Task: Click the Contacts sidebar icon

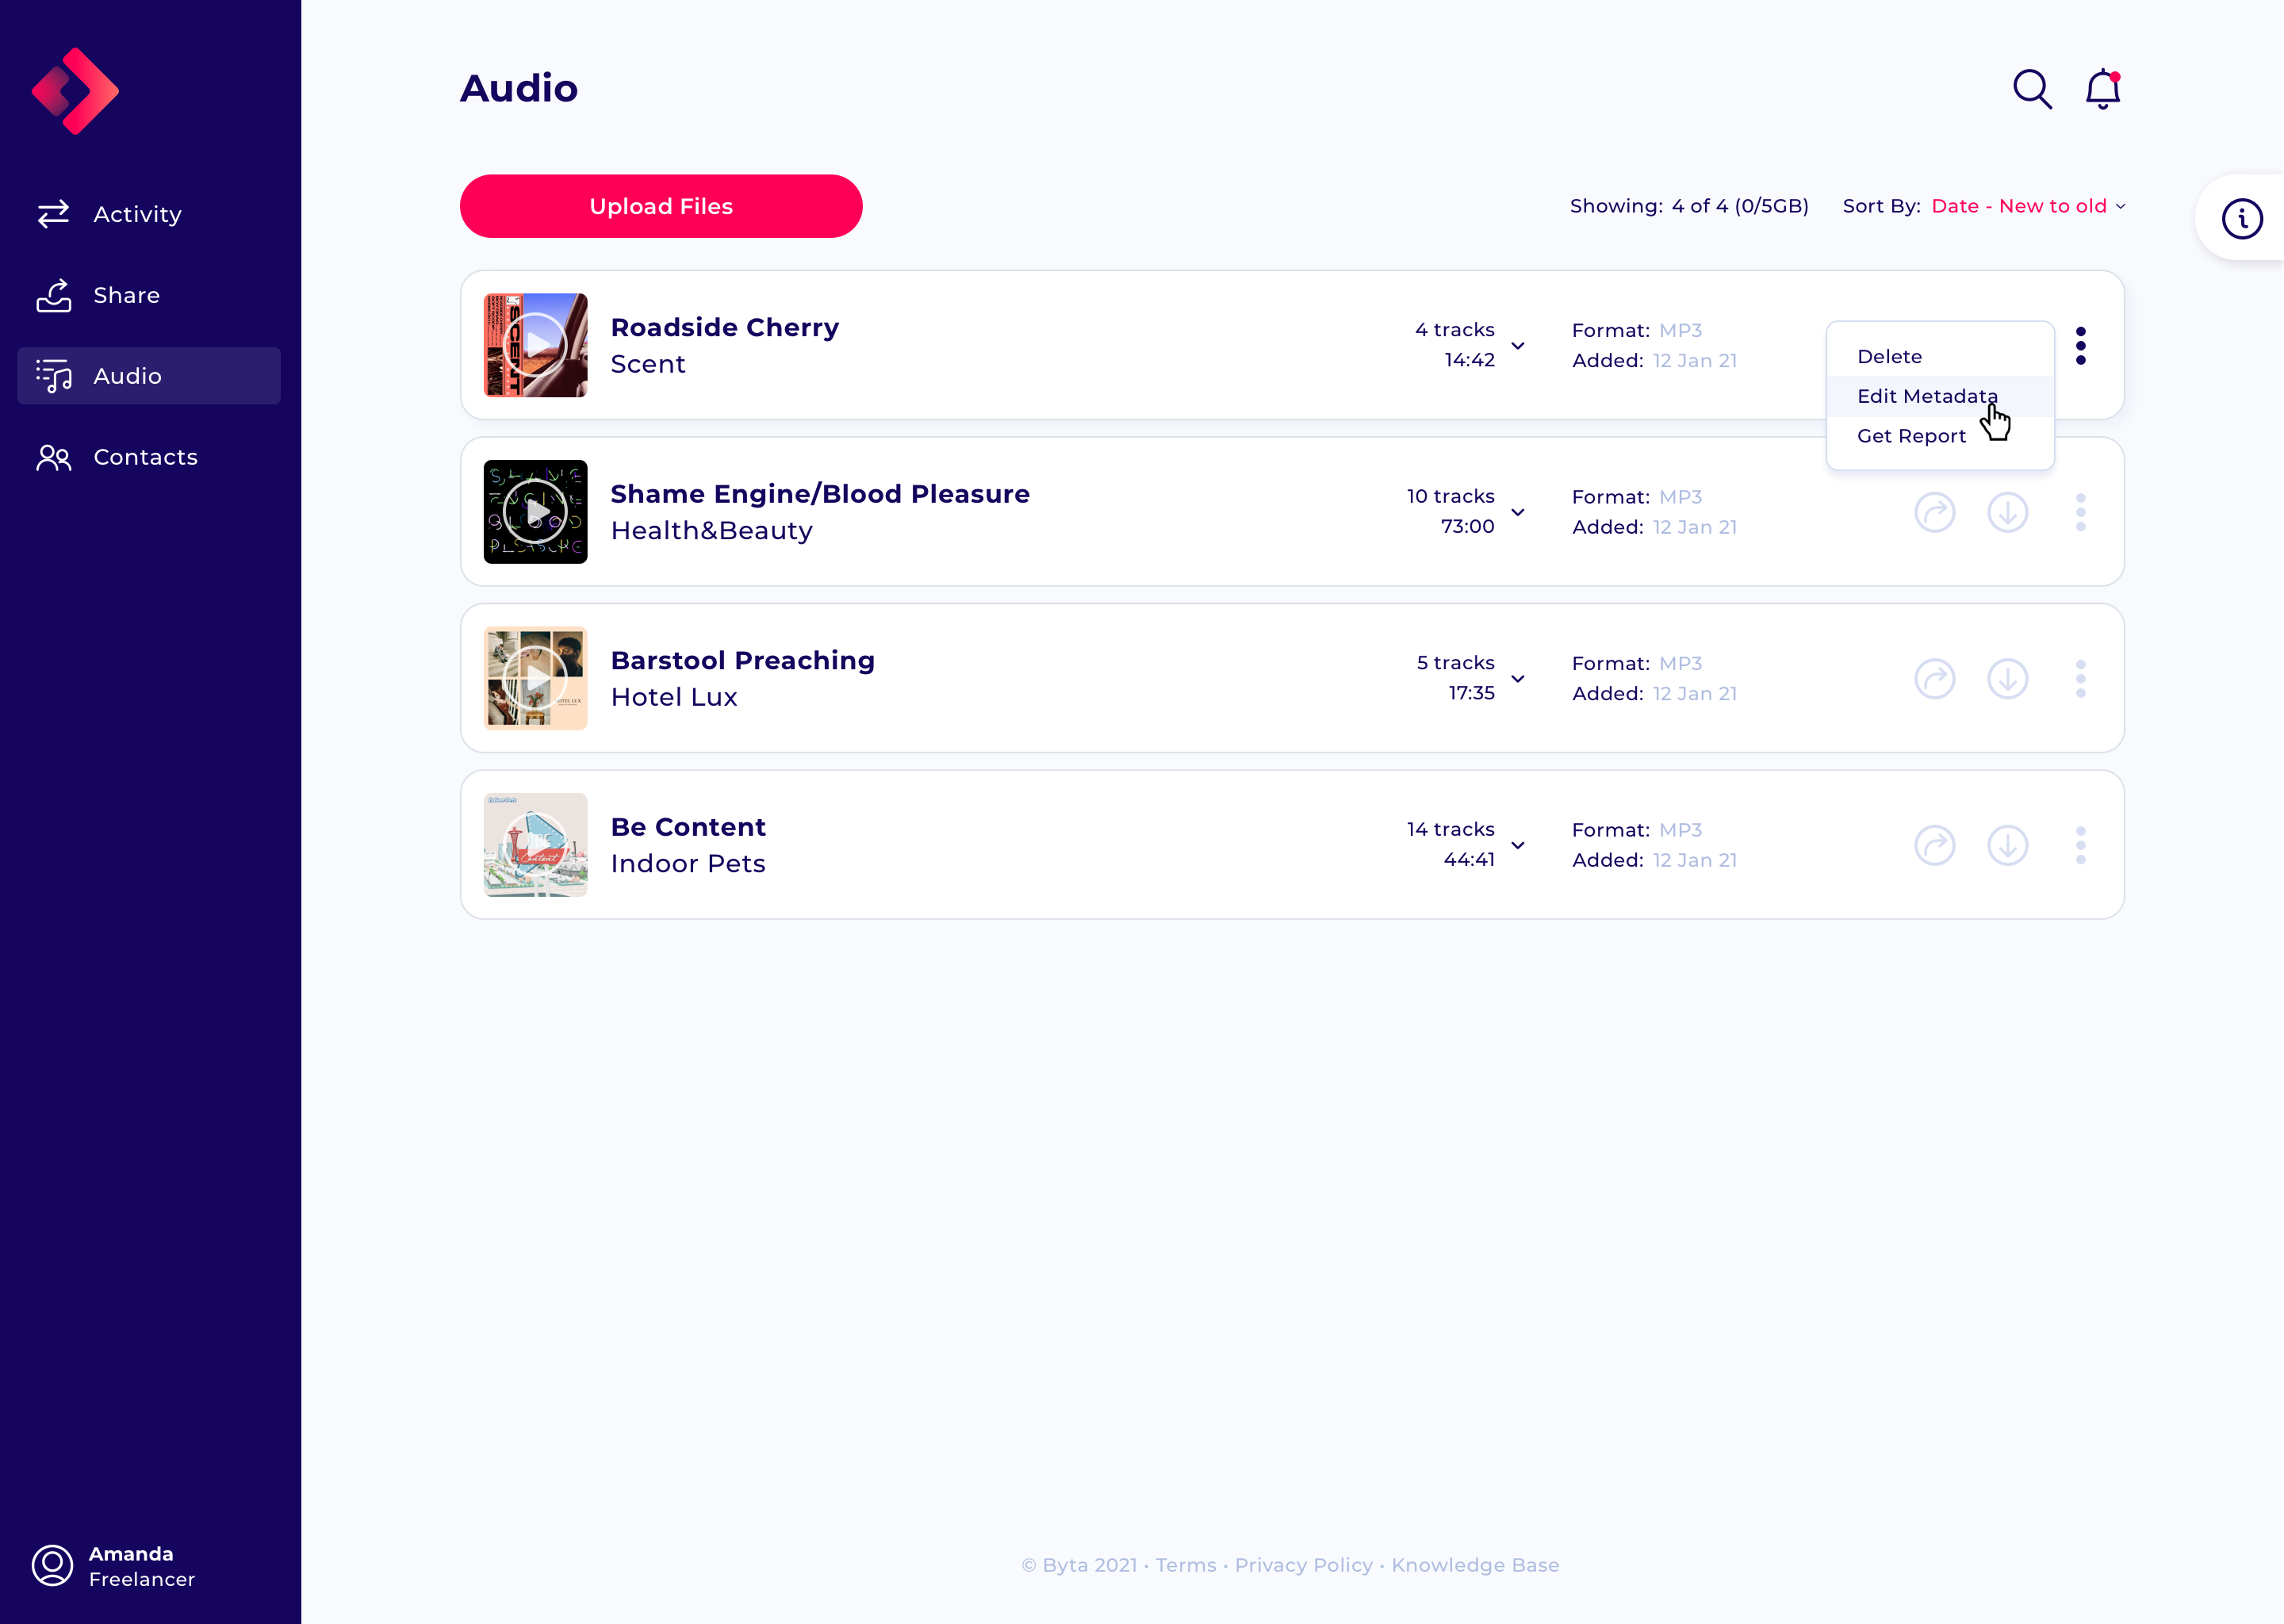Action: [x=51, y=457]
